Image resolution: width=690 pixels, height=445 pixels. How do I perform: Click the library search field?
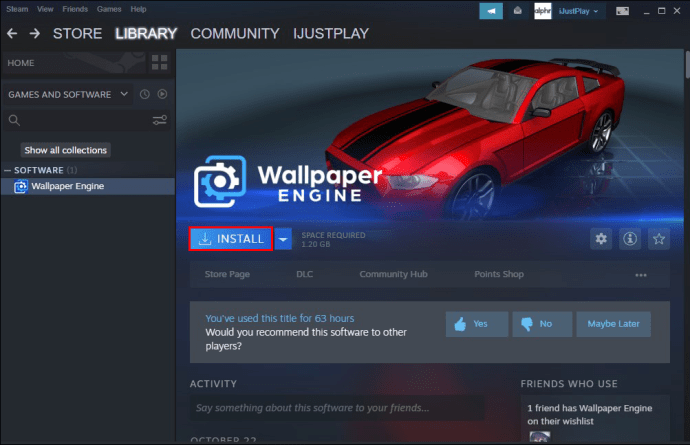[x=88, y=120]
